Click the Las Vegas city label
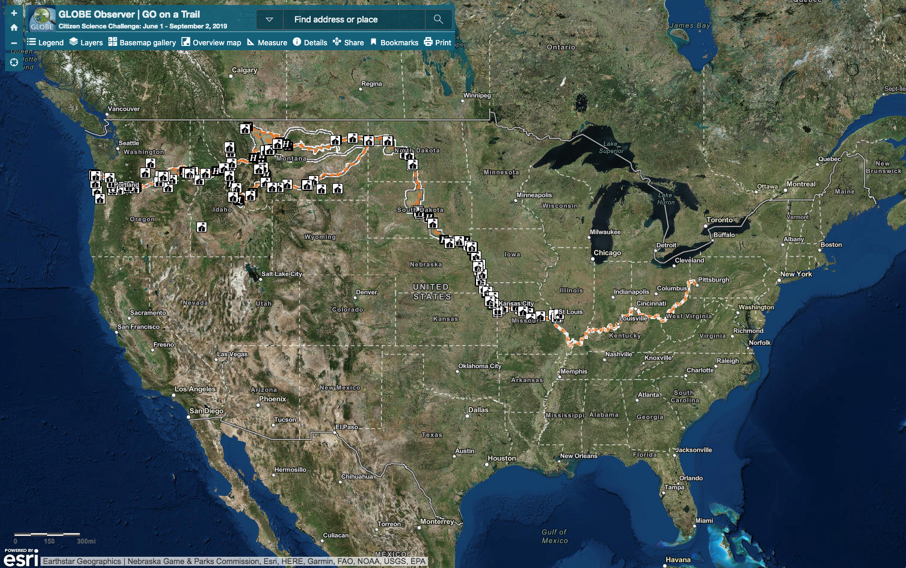Image resolution: width=906 pixels, height=568 pixels. (232, 354)
